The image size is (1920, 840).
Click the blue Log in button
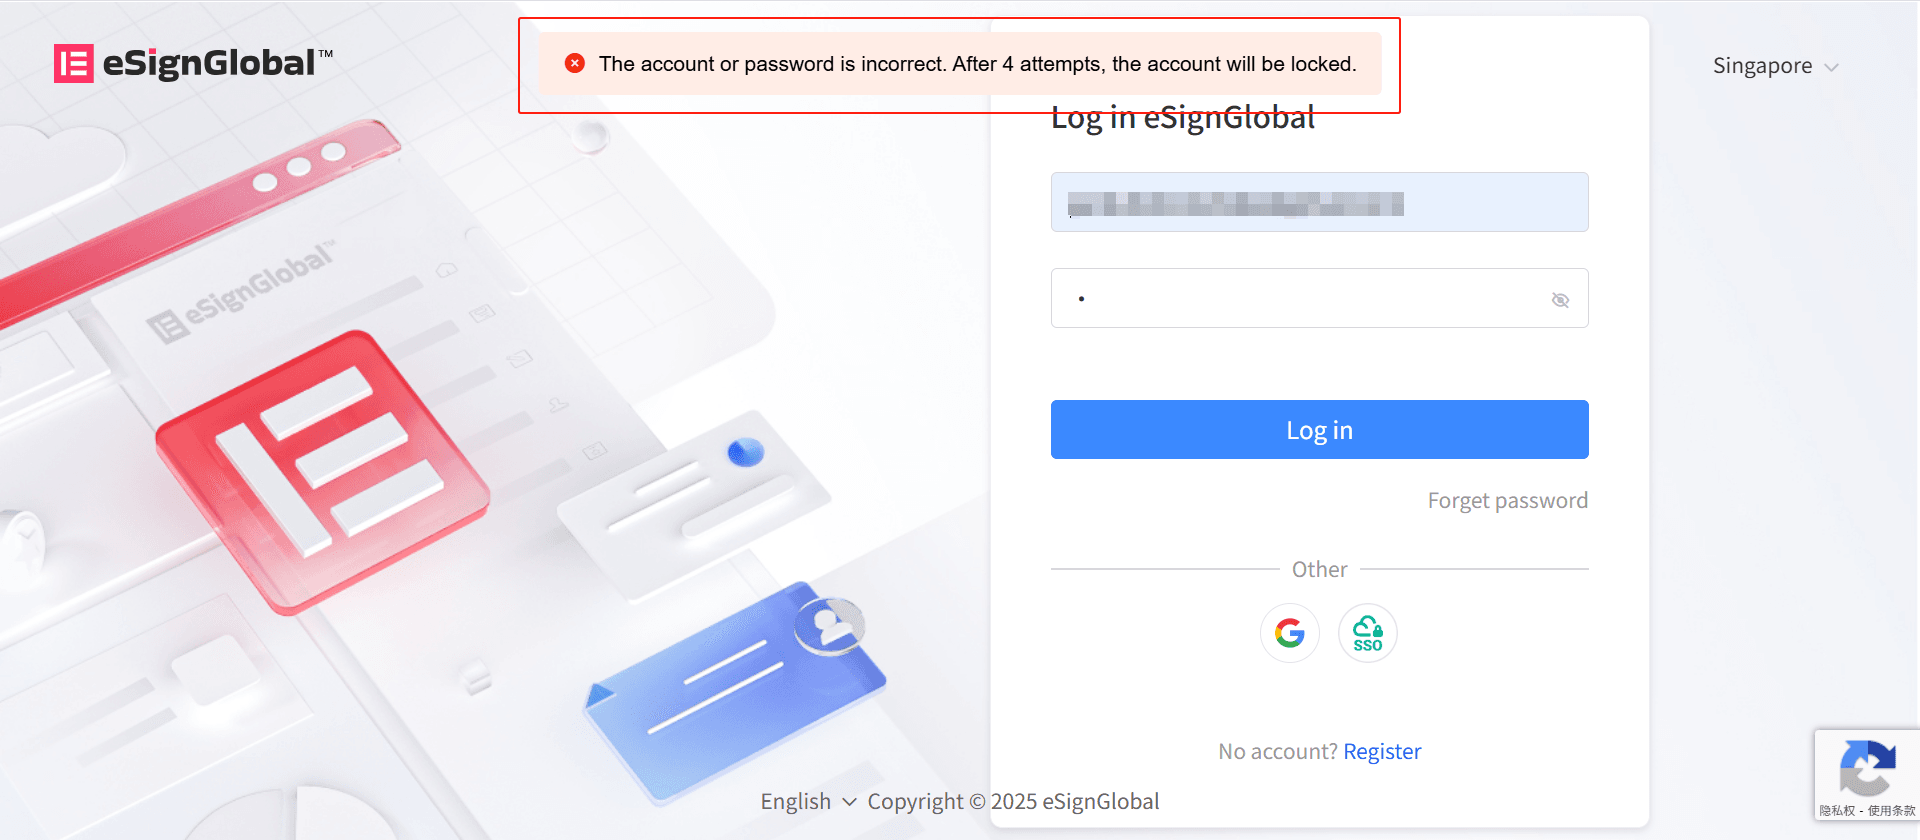(x=1319, y=430)
